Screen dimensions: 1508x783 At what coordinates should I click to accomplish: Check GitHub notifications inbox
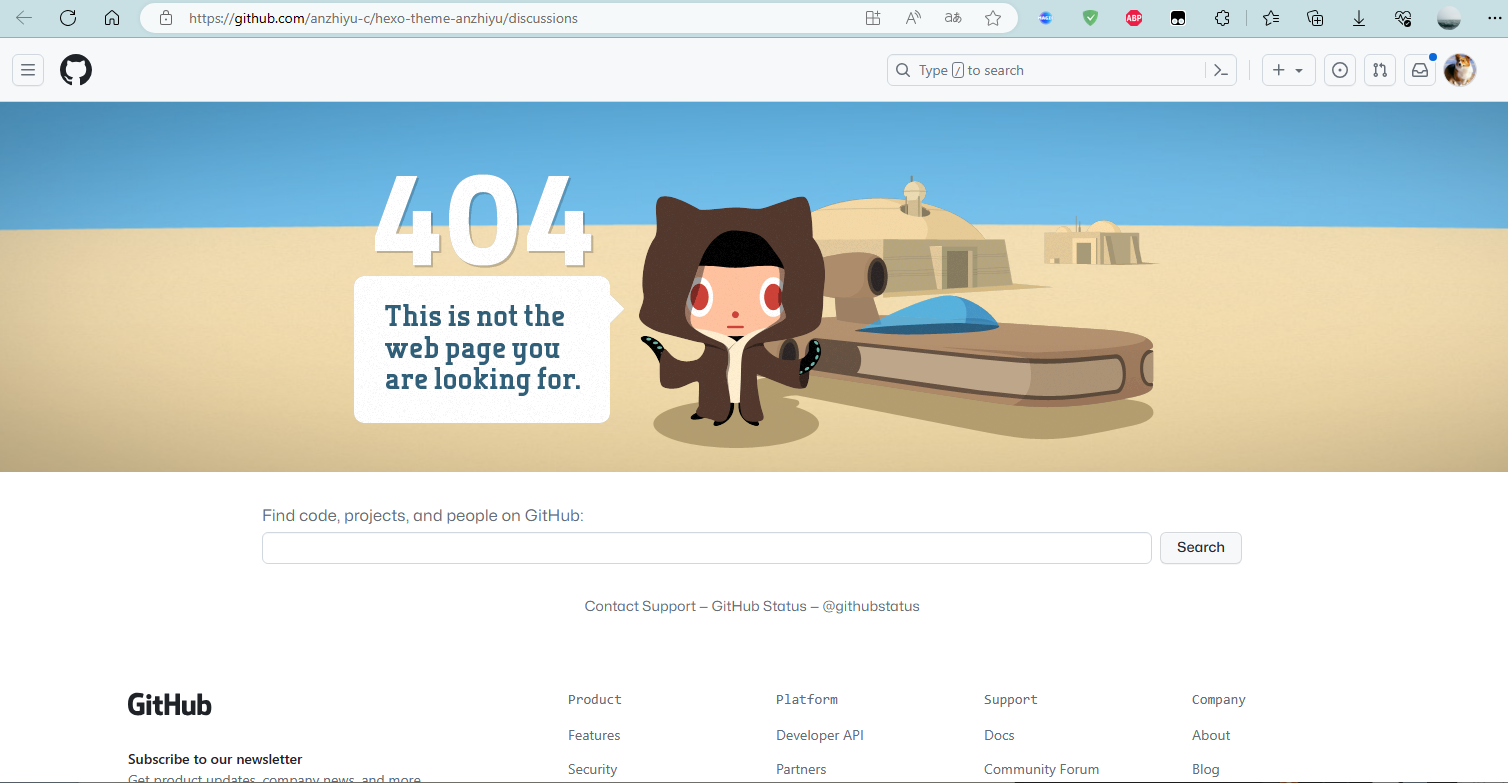point(1419,70)
